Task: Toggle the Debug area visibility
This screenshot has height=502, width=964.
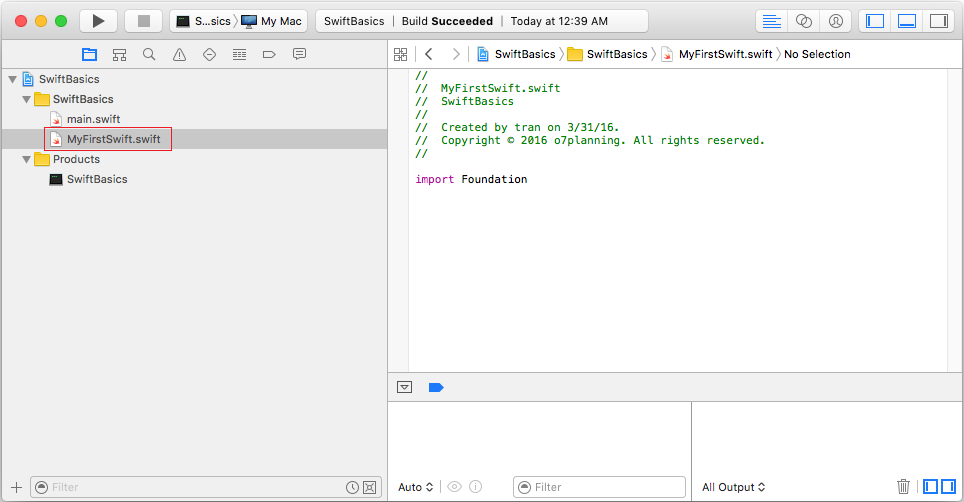Action: click(x=907, y=21)
